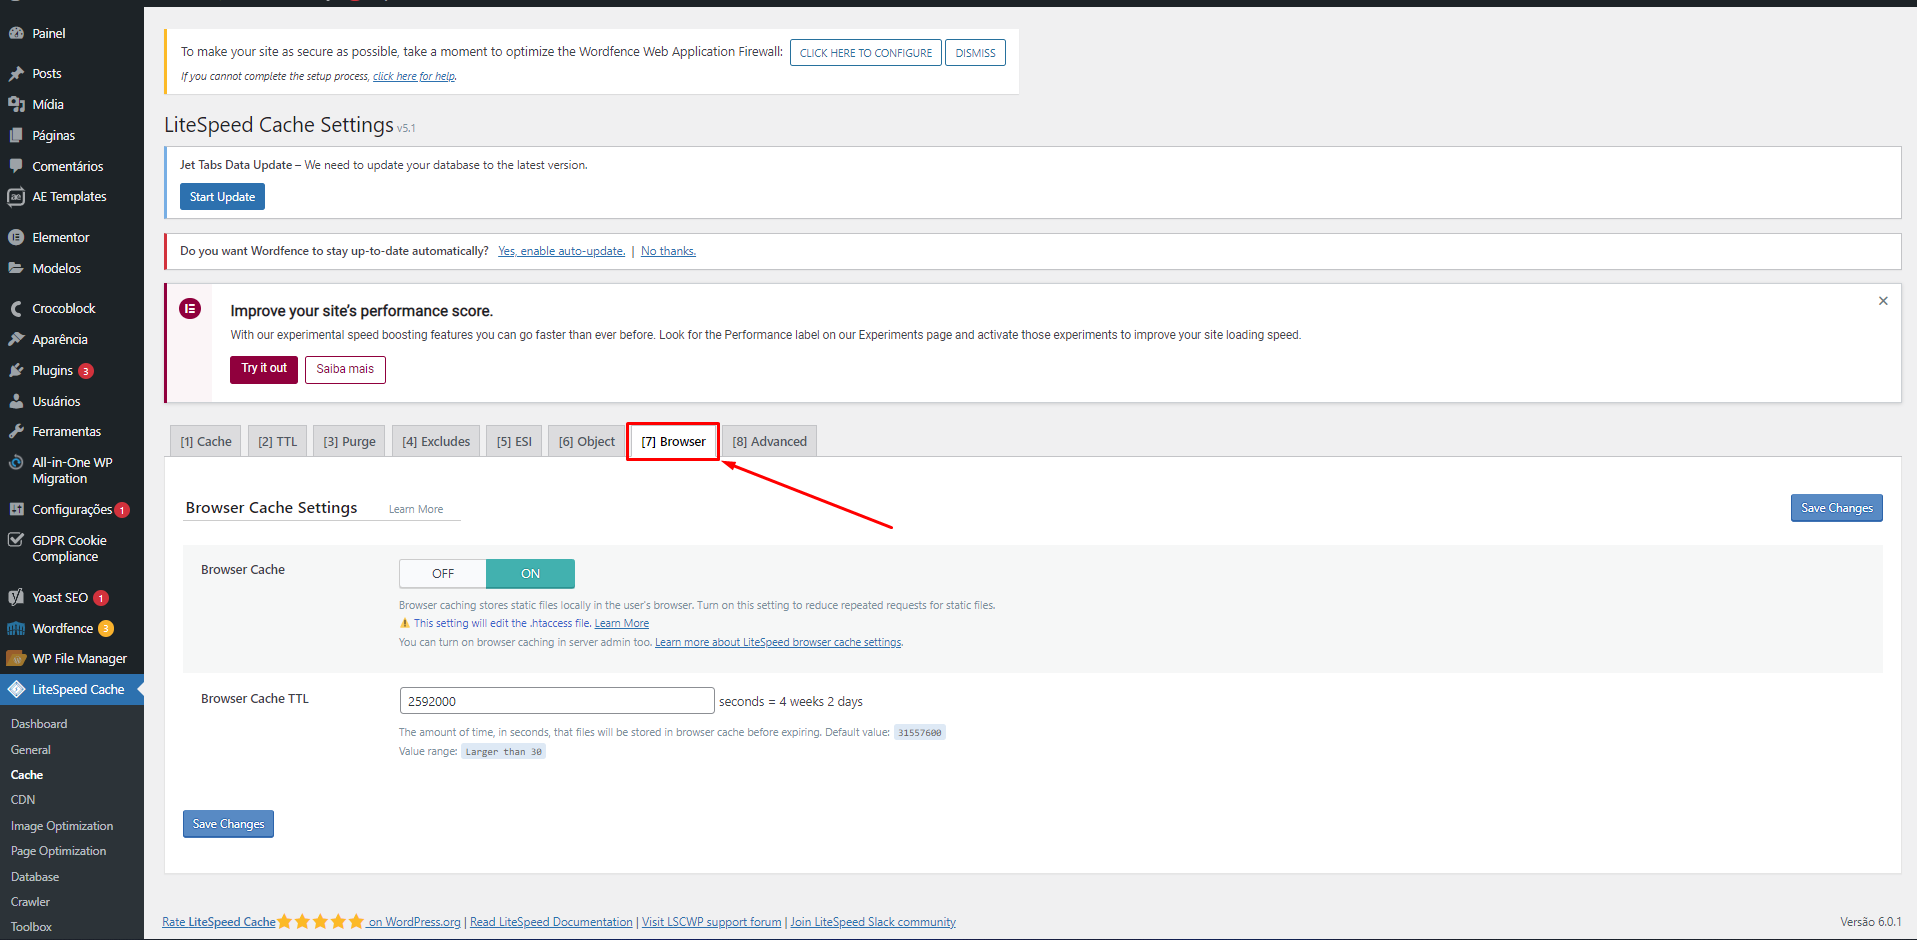Viewport: 1917px width, 940px height.
Task: Turn Browser Cache ON
Action: pyautogui.click(x=530, y=573)
